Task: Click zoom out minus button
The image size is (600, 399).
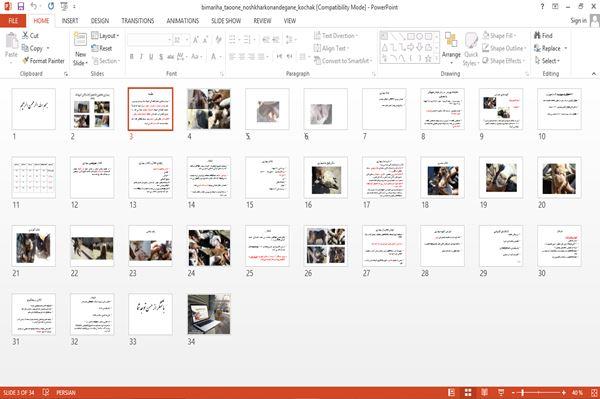Action: coord(514,392)
